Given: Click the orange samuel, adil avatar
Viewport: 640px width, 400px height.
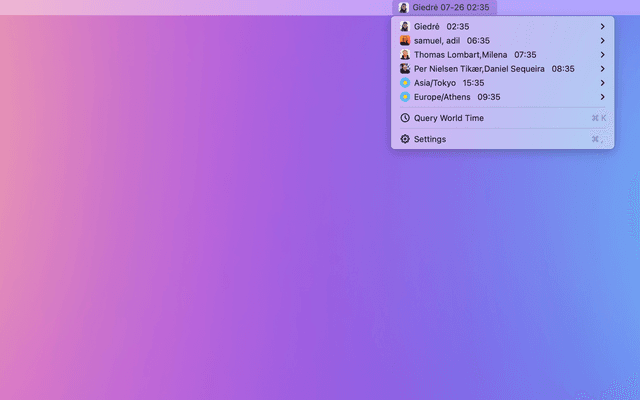Looking at the screenshot, I should 405,41.
